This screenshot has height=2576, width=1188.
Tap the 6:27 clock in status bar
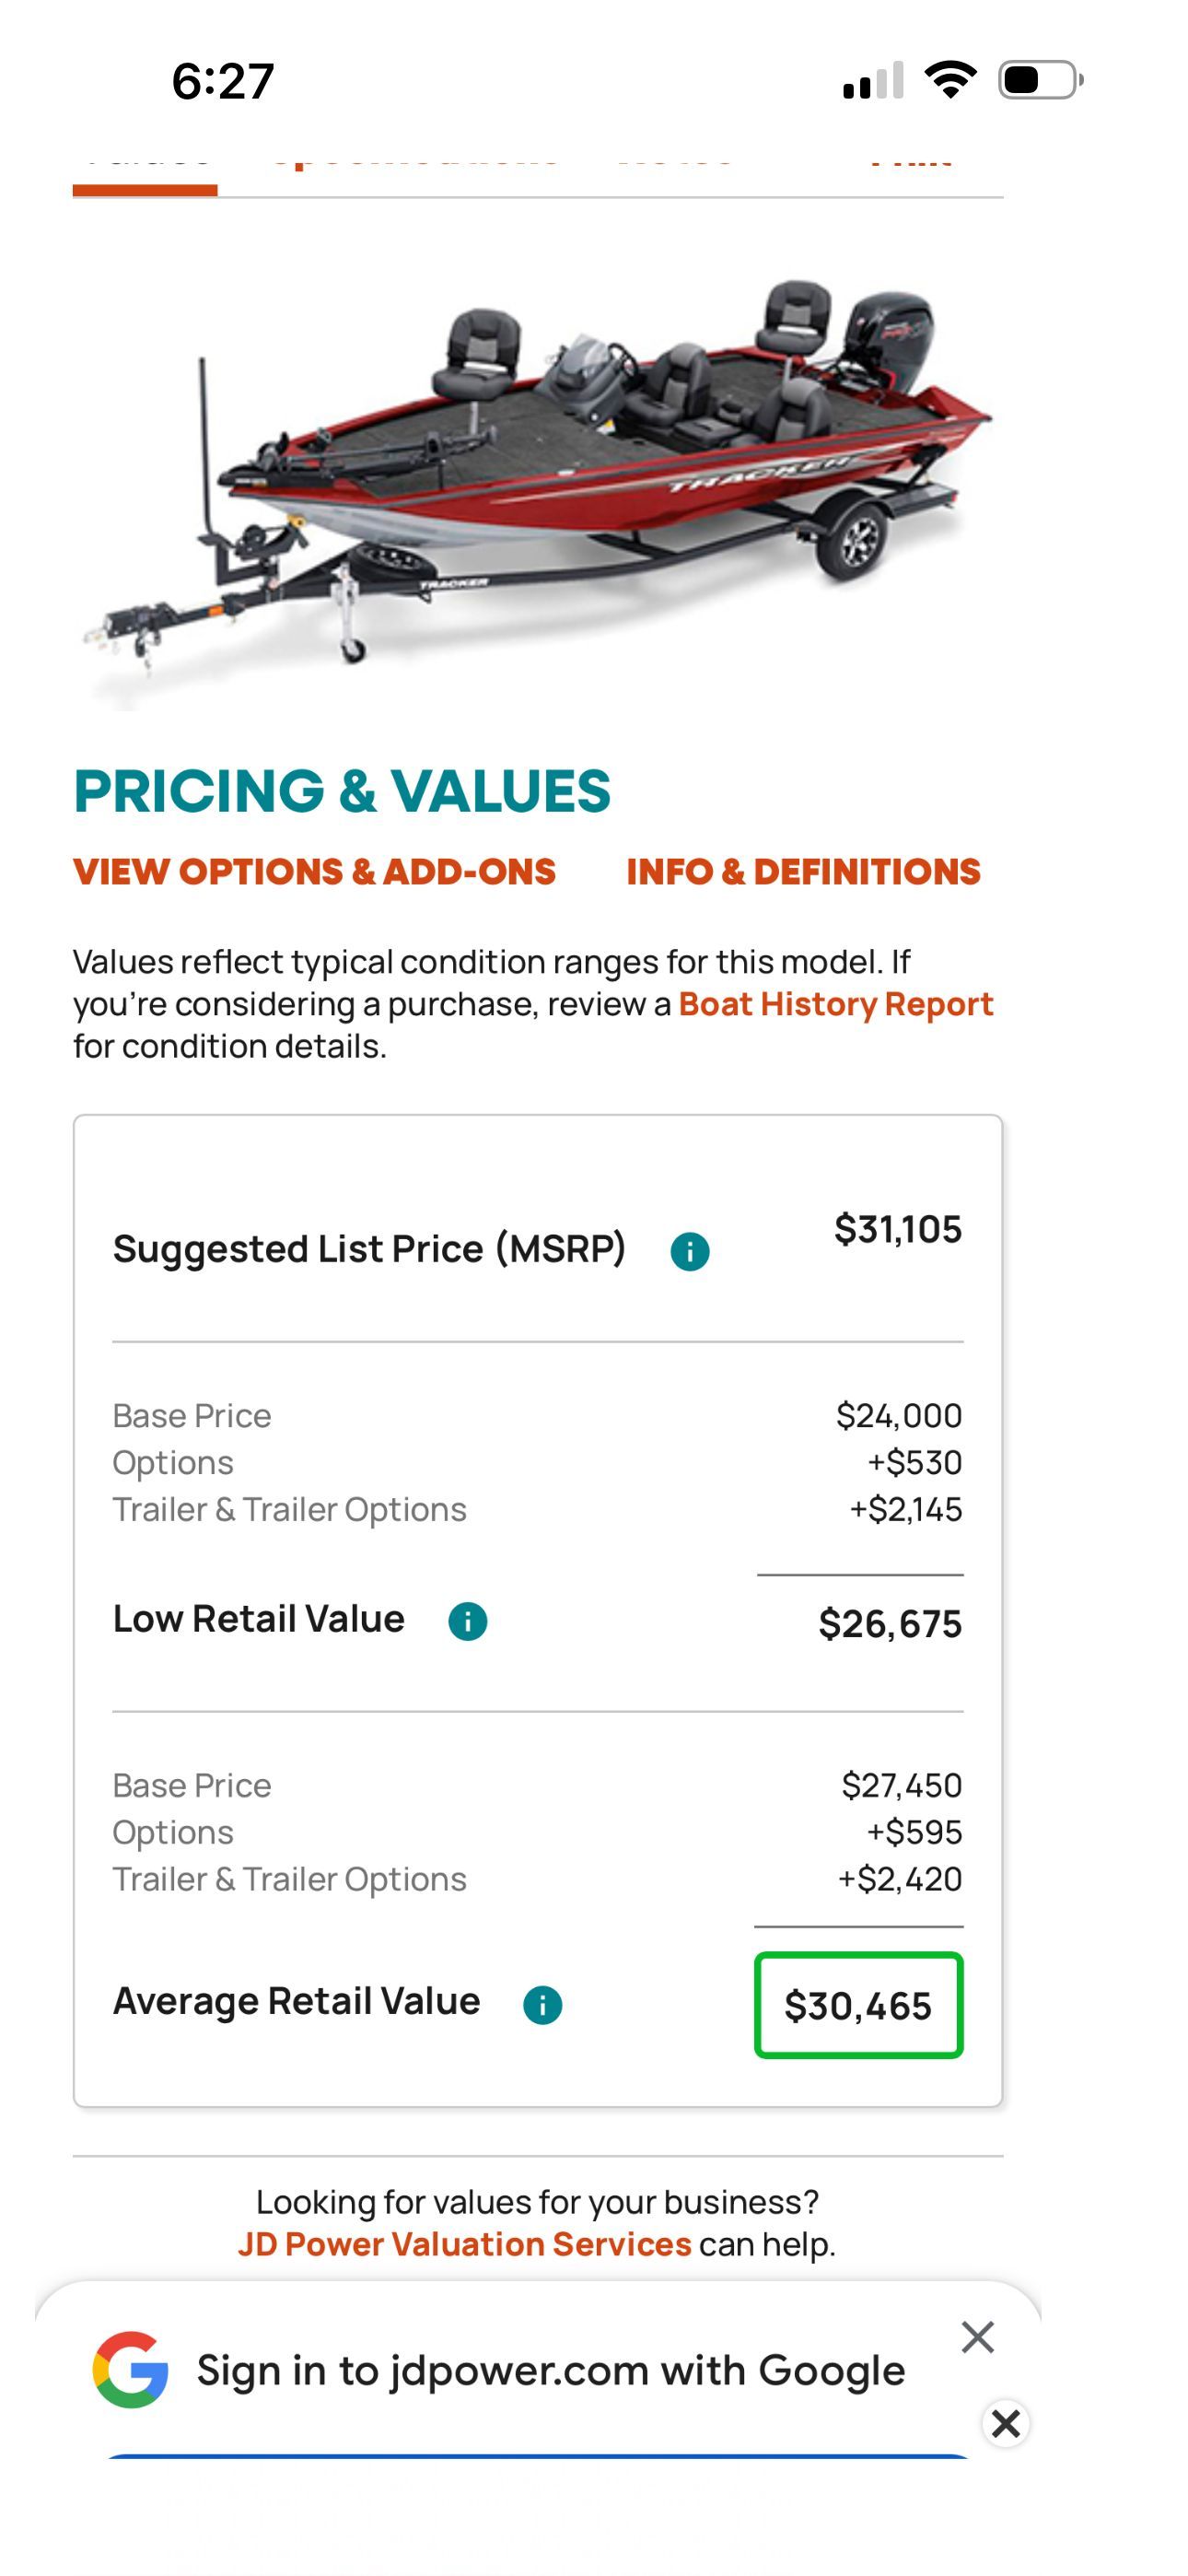[222, 81]
